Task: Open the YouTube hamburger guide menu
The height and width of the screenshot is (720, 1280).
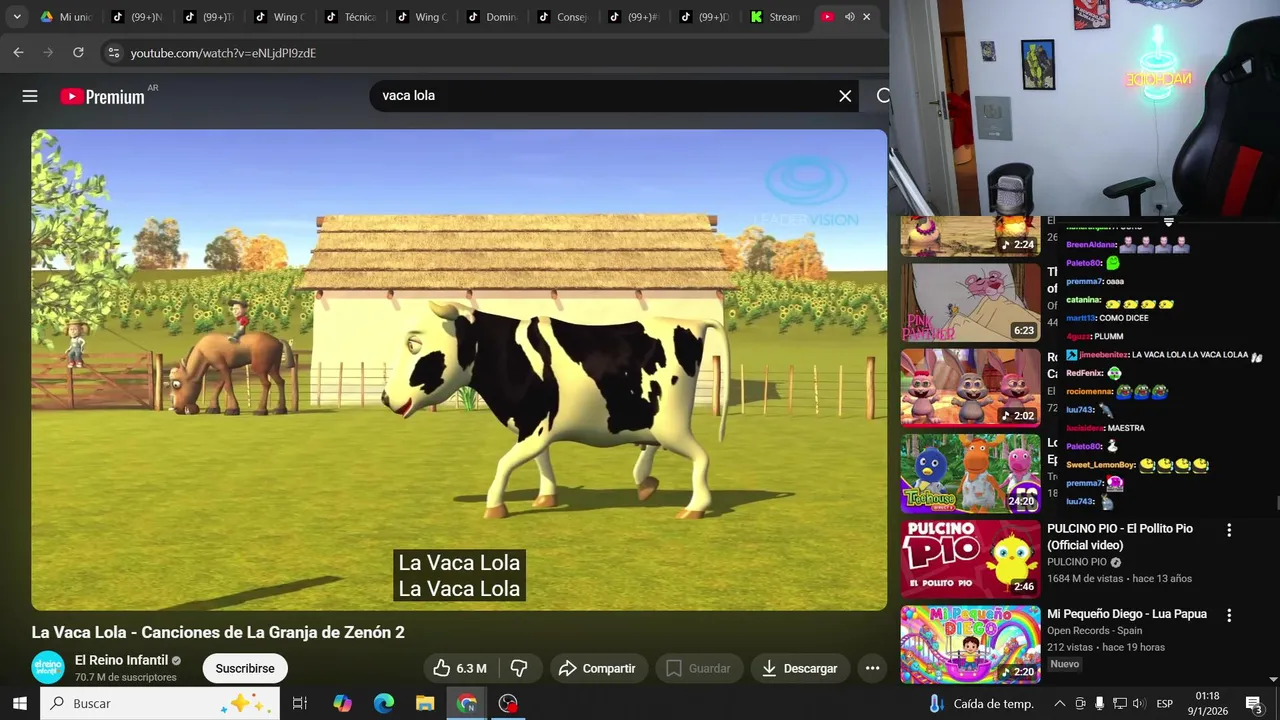Action: (x=30, y=96)
